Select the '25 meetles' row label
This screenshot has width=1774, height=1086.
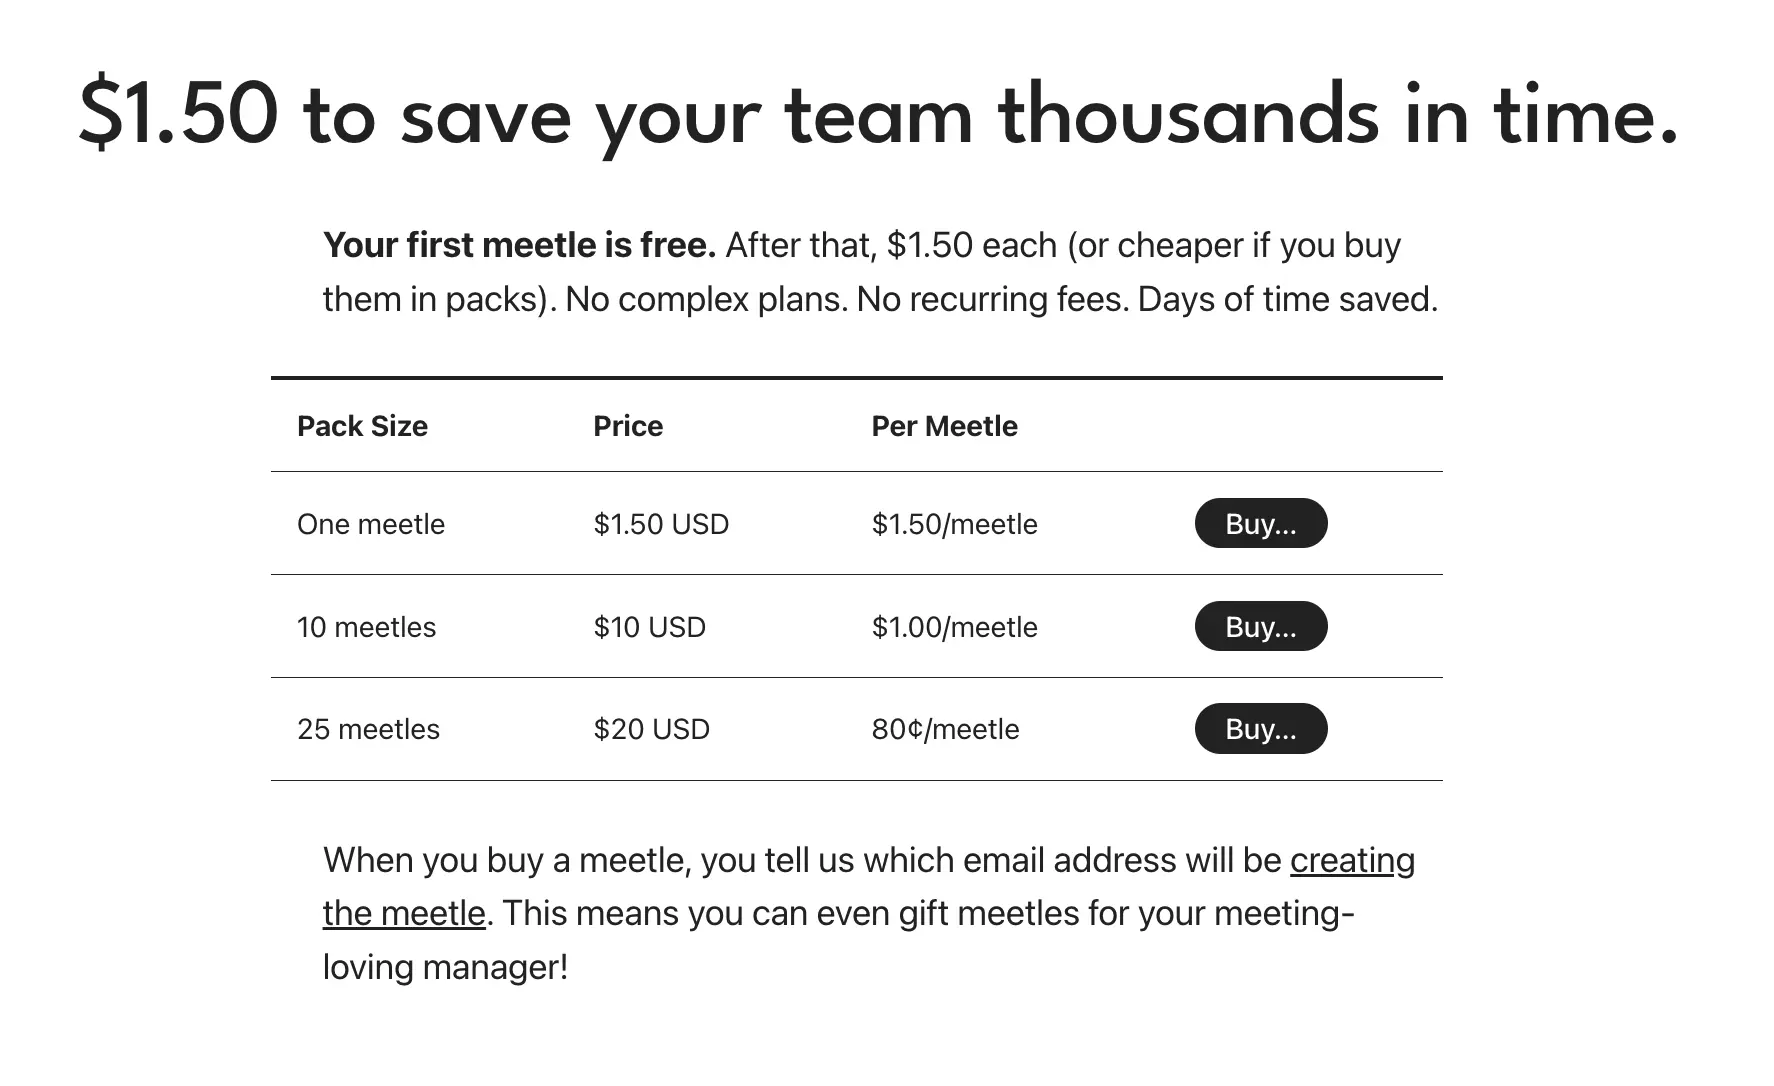[368, 729]
